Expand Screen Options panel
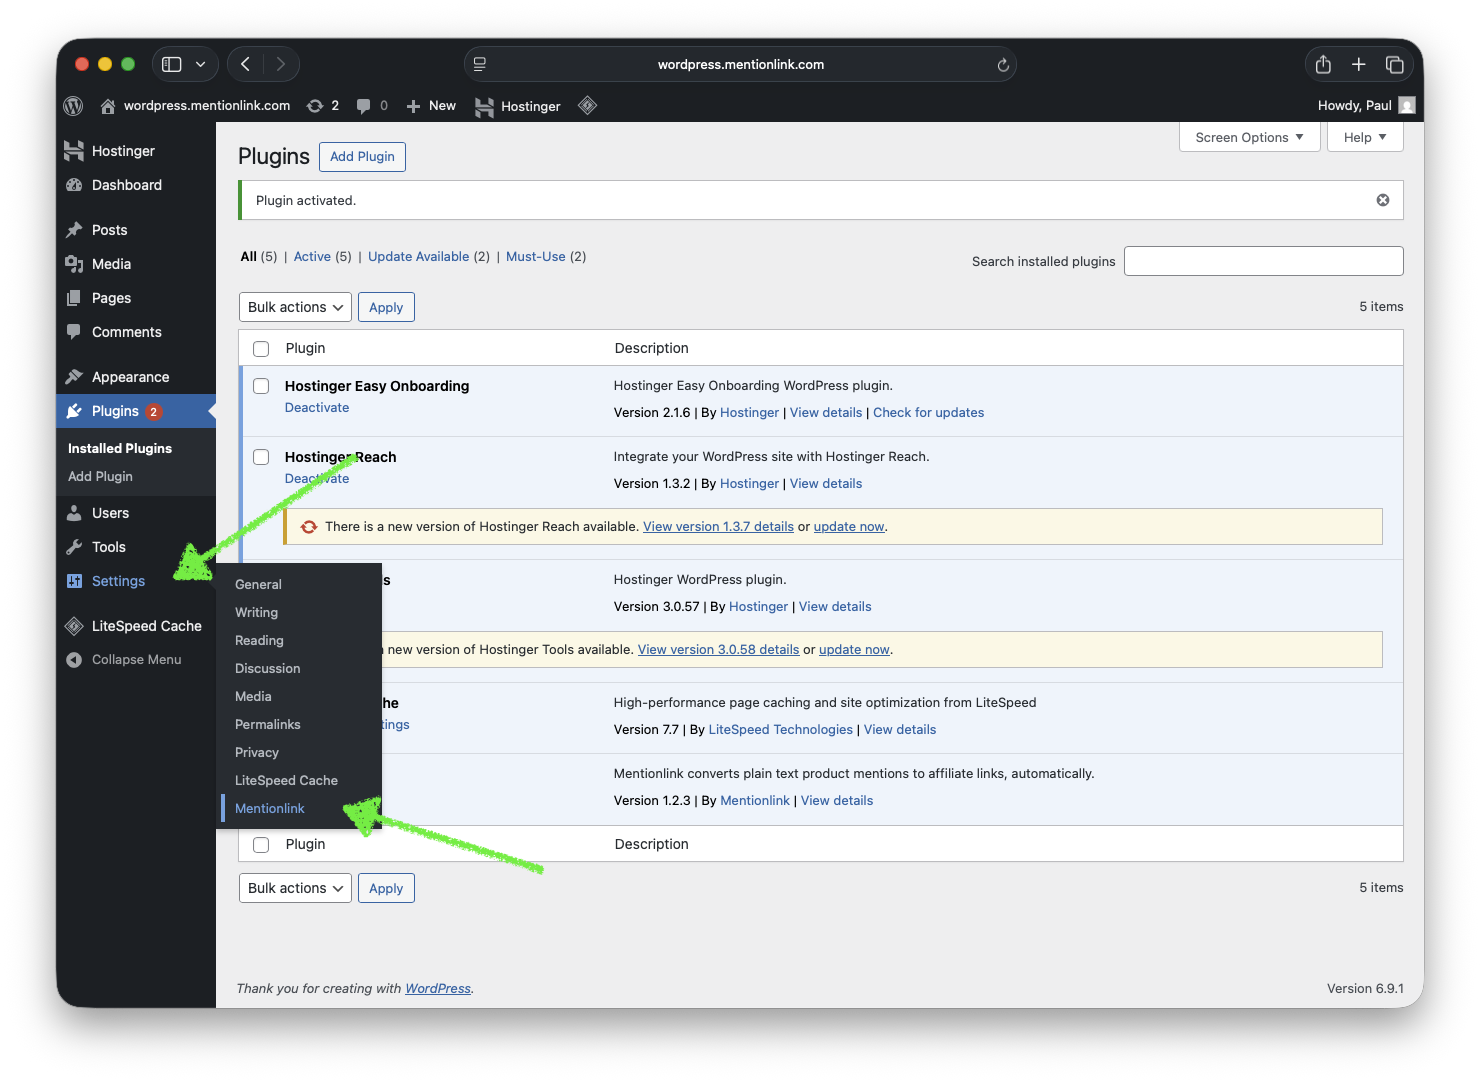The height and width of the screenshot is (1082, 1480). (x=1250, y=137)
